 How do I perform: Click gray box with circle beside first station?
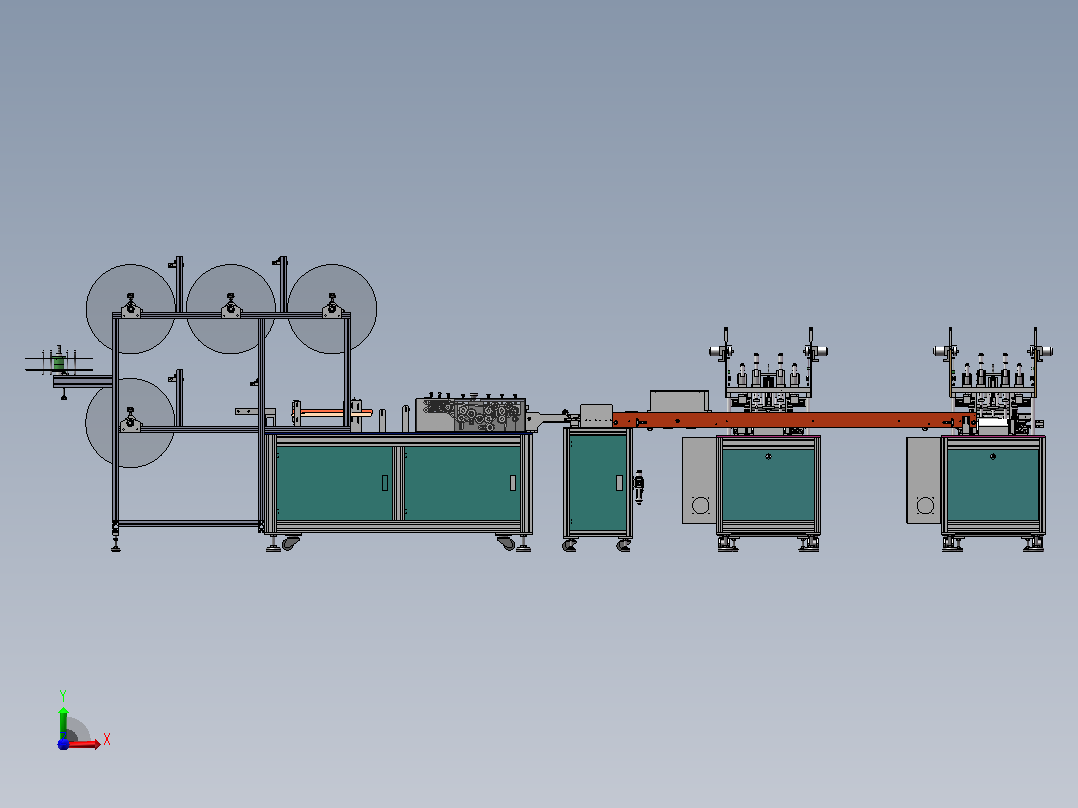(x=700, y=480)
